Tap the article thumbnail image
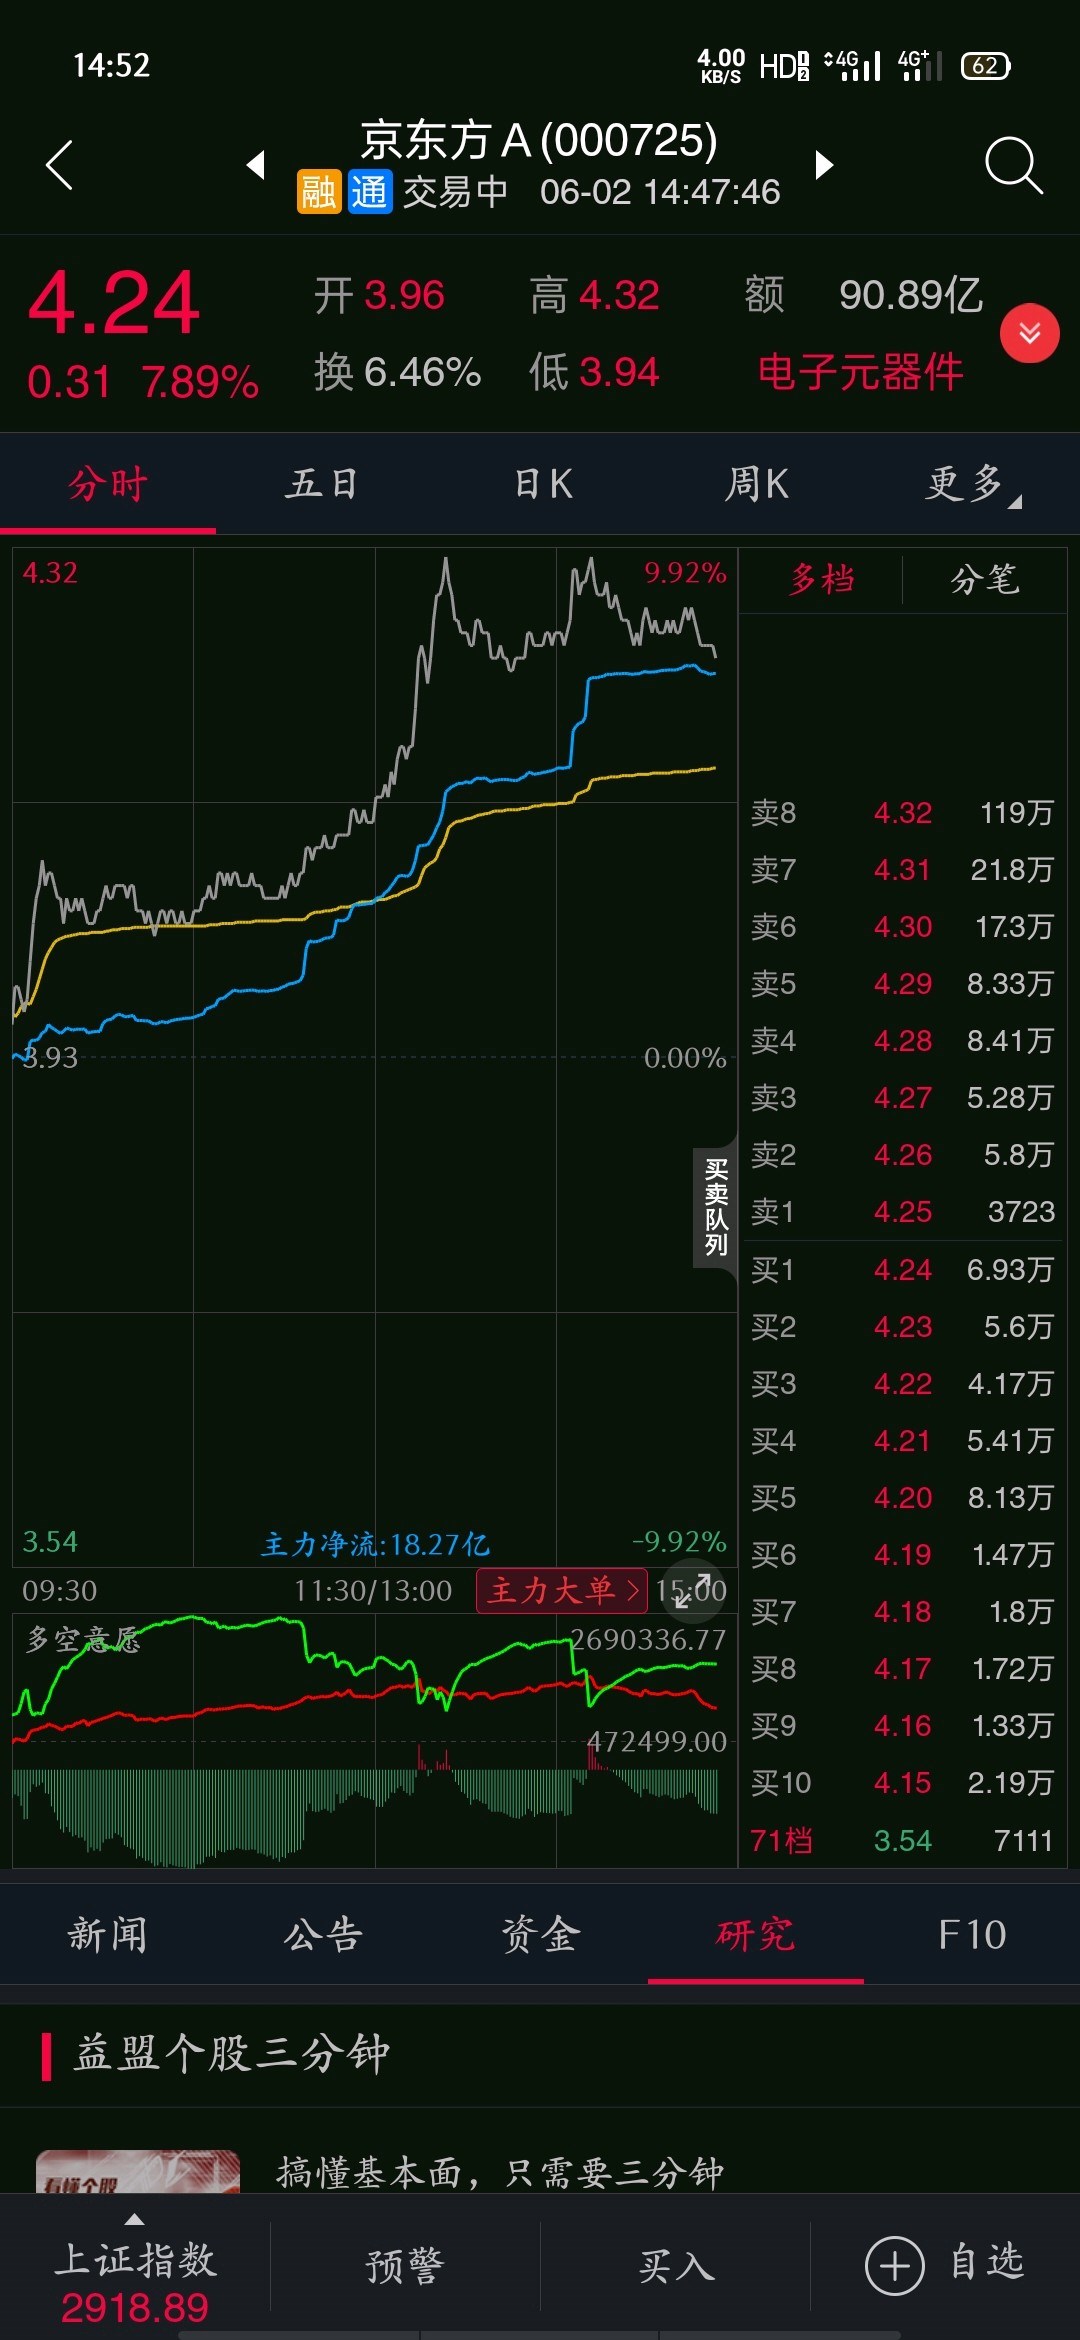 click(138, 2172)
